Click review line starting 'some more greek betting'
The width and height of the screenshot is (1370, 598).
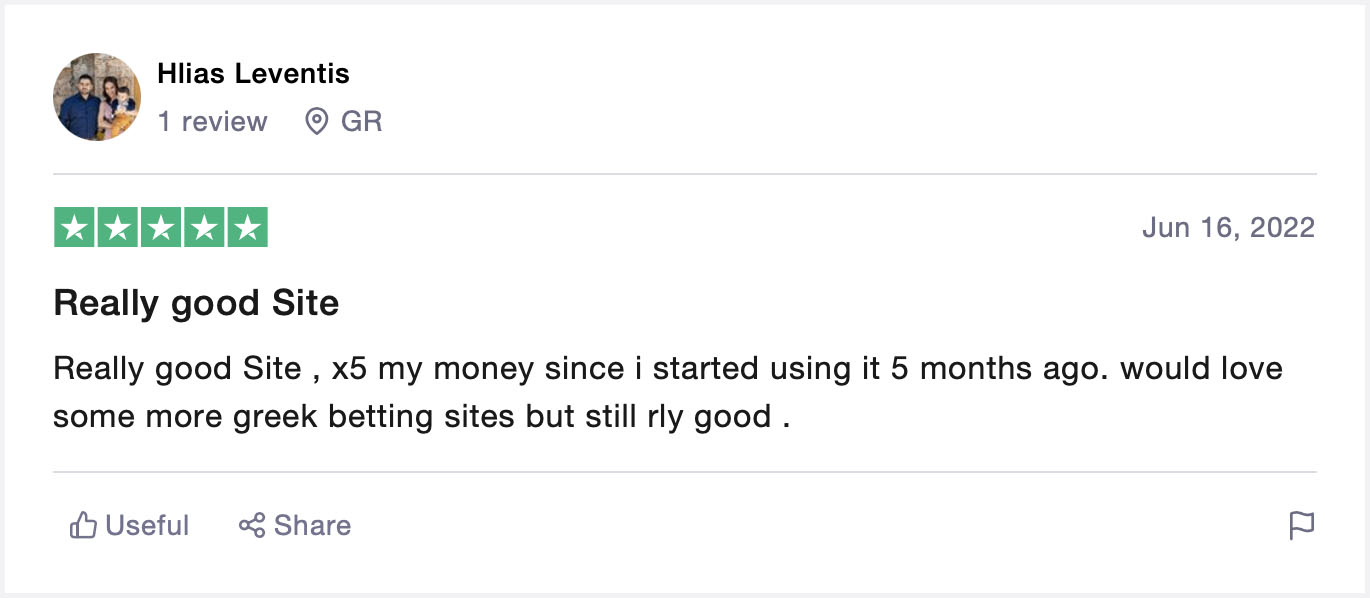pos(422,415)
